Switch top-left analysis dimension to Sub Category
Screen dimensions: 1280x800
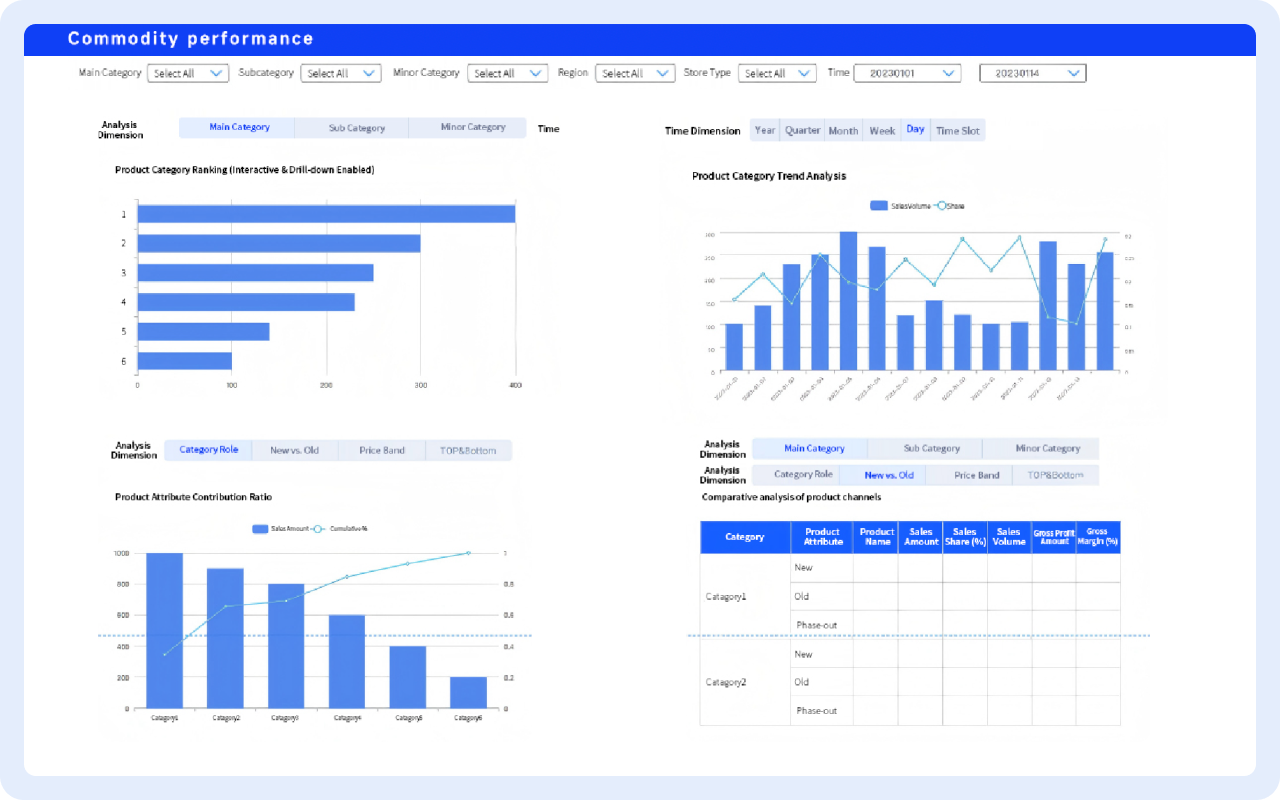(x=356, y=128)
